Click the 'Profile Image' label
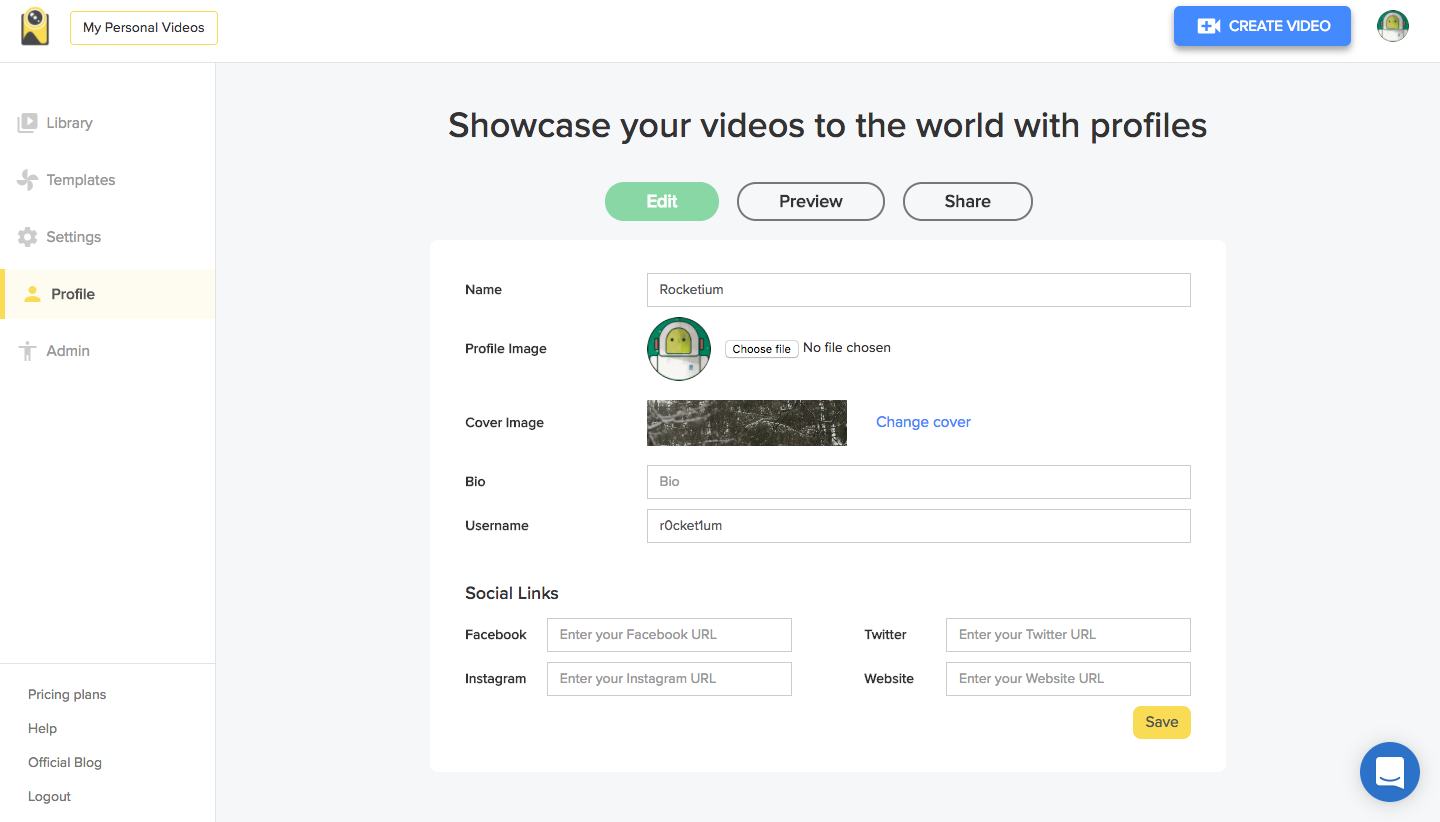Screen dimensions: 1440x822 tap(506, 349)
